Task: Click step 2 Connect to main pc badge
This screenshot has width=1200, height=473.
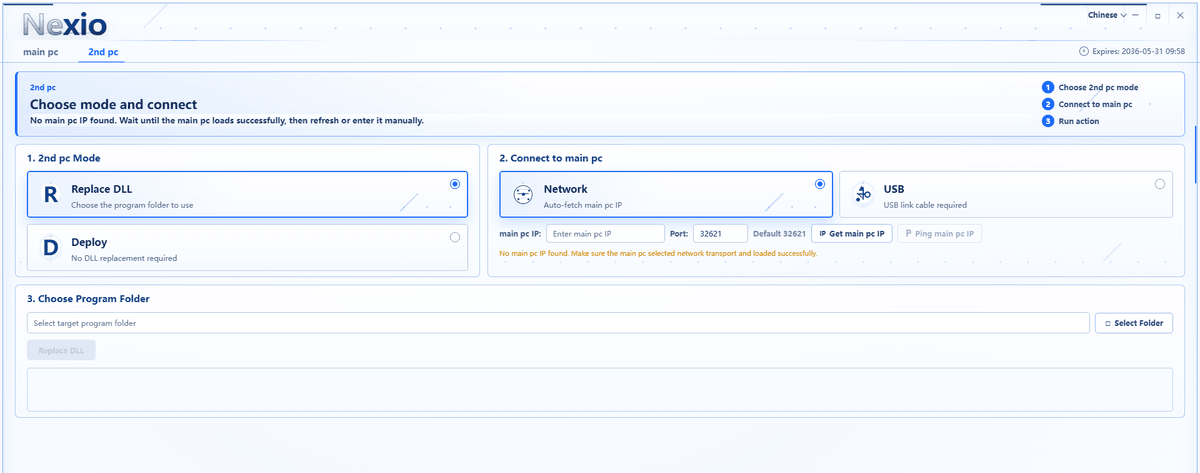Action: coord(1048,104)
